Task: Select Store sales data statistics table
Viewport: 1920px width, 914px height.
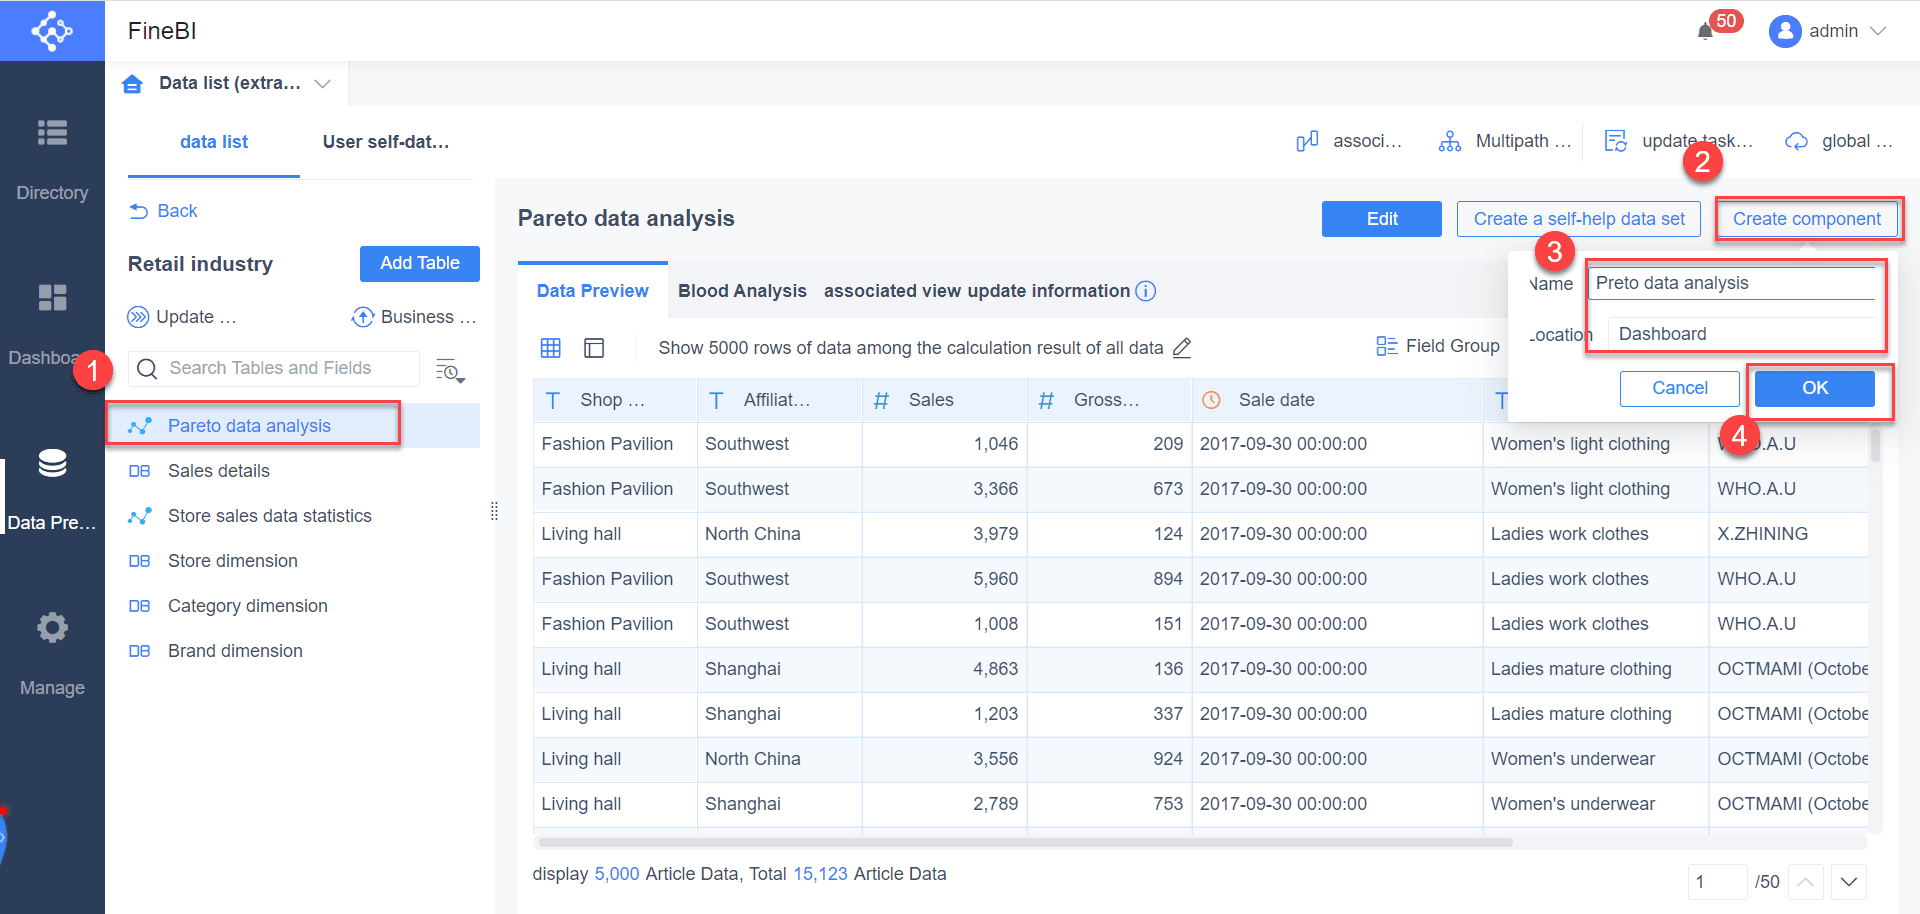Action: click(x=293, y=516)
